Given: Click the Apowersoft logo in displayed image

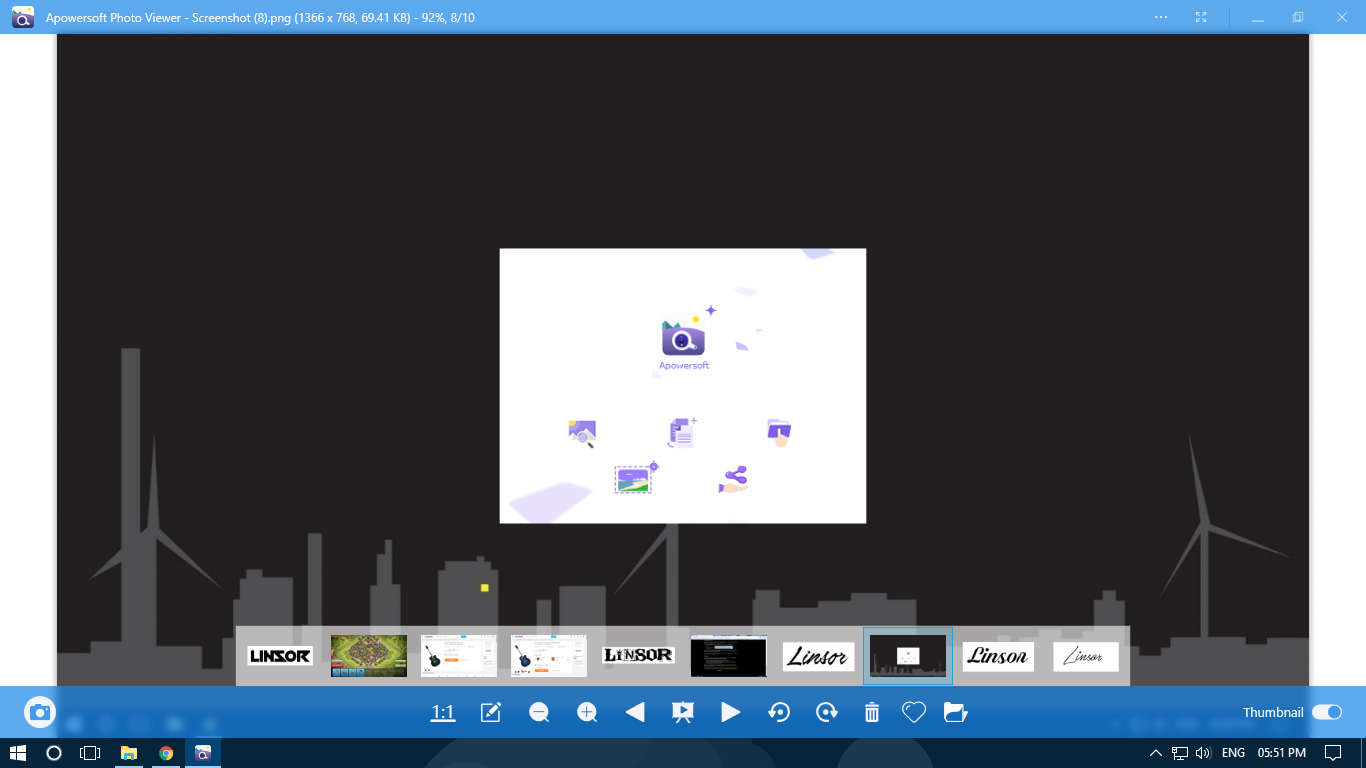Looking at the screenshot, I should (x=684, y=339).
